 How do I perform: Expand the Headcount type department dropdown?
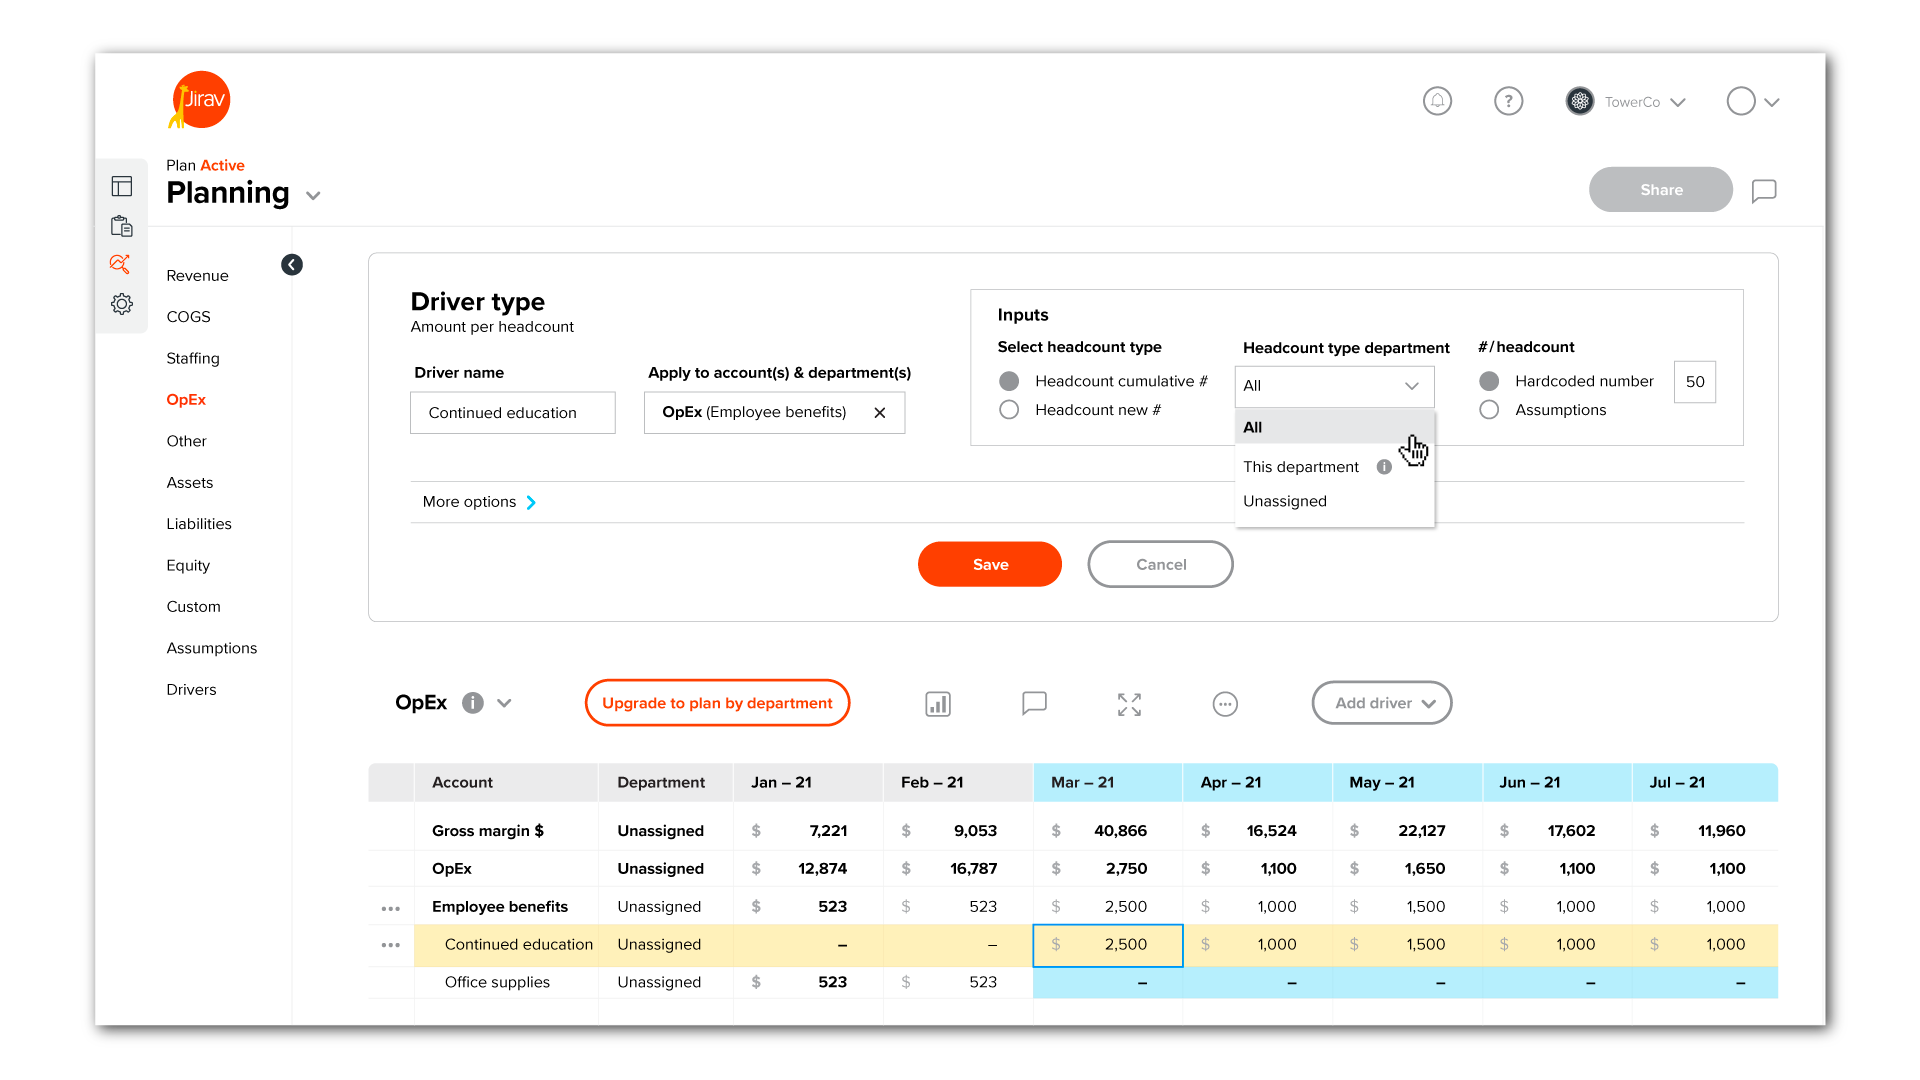(x=1333, y=385)
